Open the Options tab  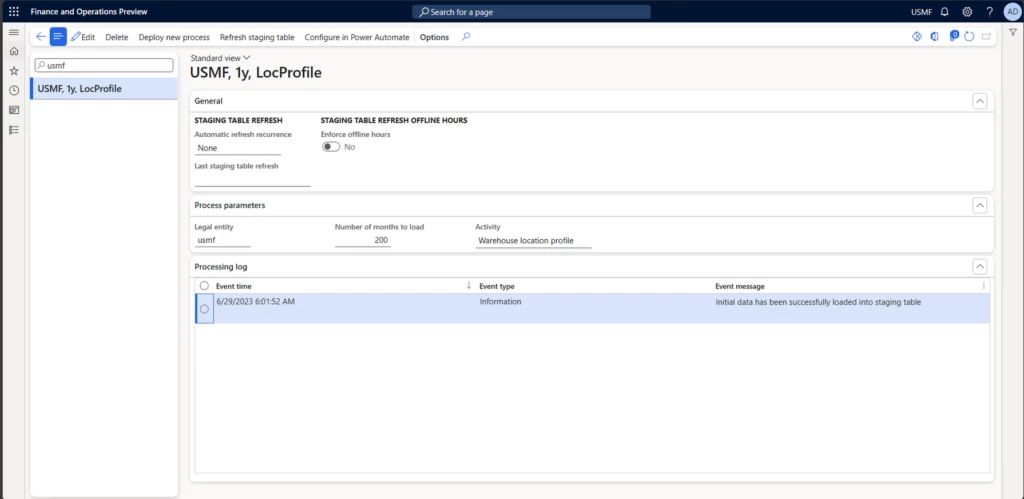(434, 37)
